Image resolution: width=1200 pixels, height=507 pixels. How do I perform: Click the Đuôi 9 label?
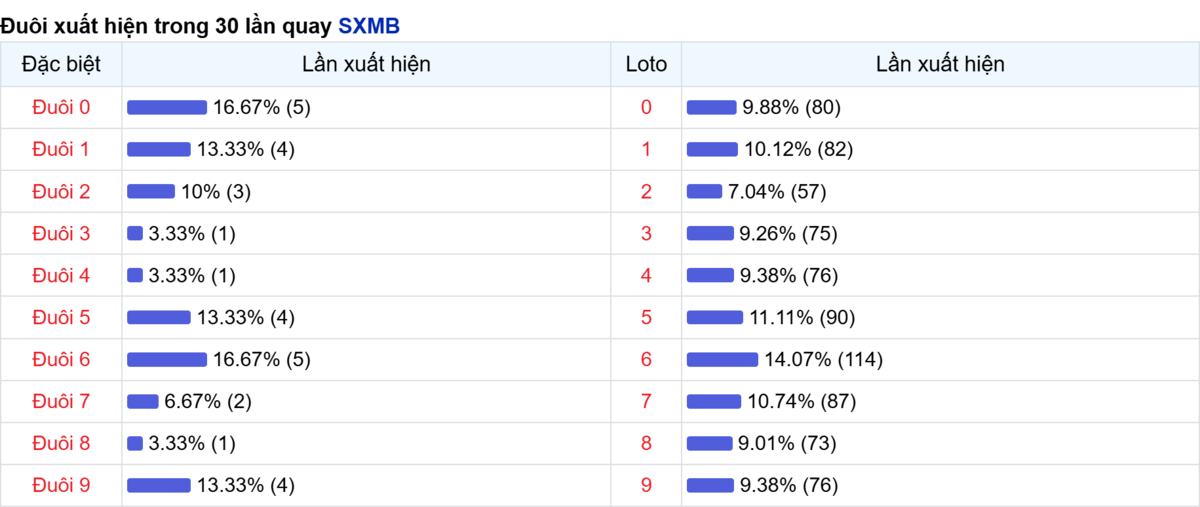coord(61,485)
